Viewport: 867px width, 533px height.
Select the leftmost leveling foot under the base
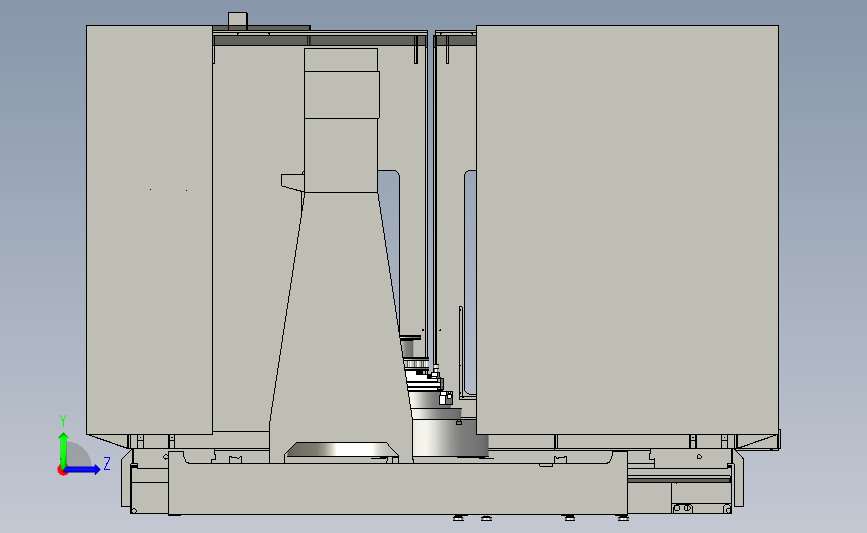(458, 518)
